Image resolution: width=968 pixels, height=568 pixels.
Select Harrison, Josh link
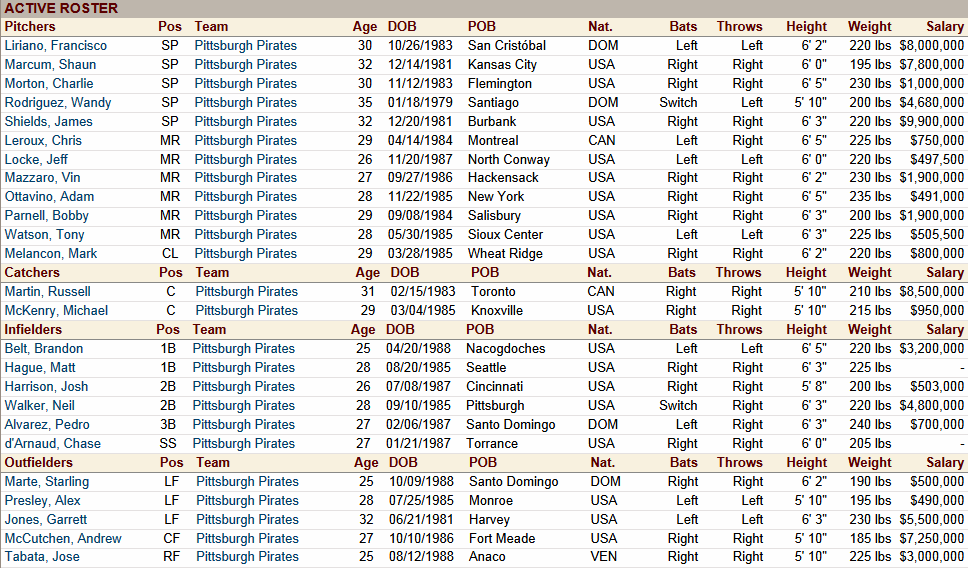(46, 387)
